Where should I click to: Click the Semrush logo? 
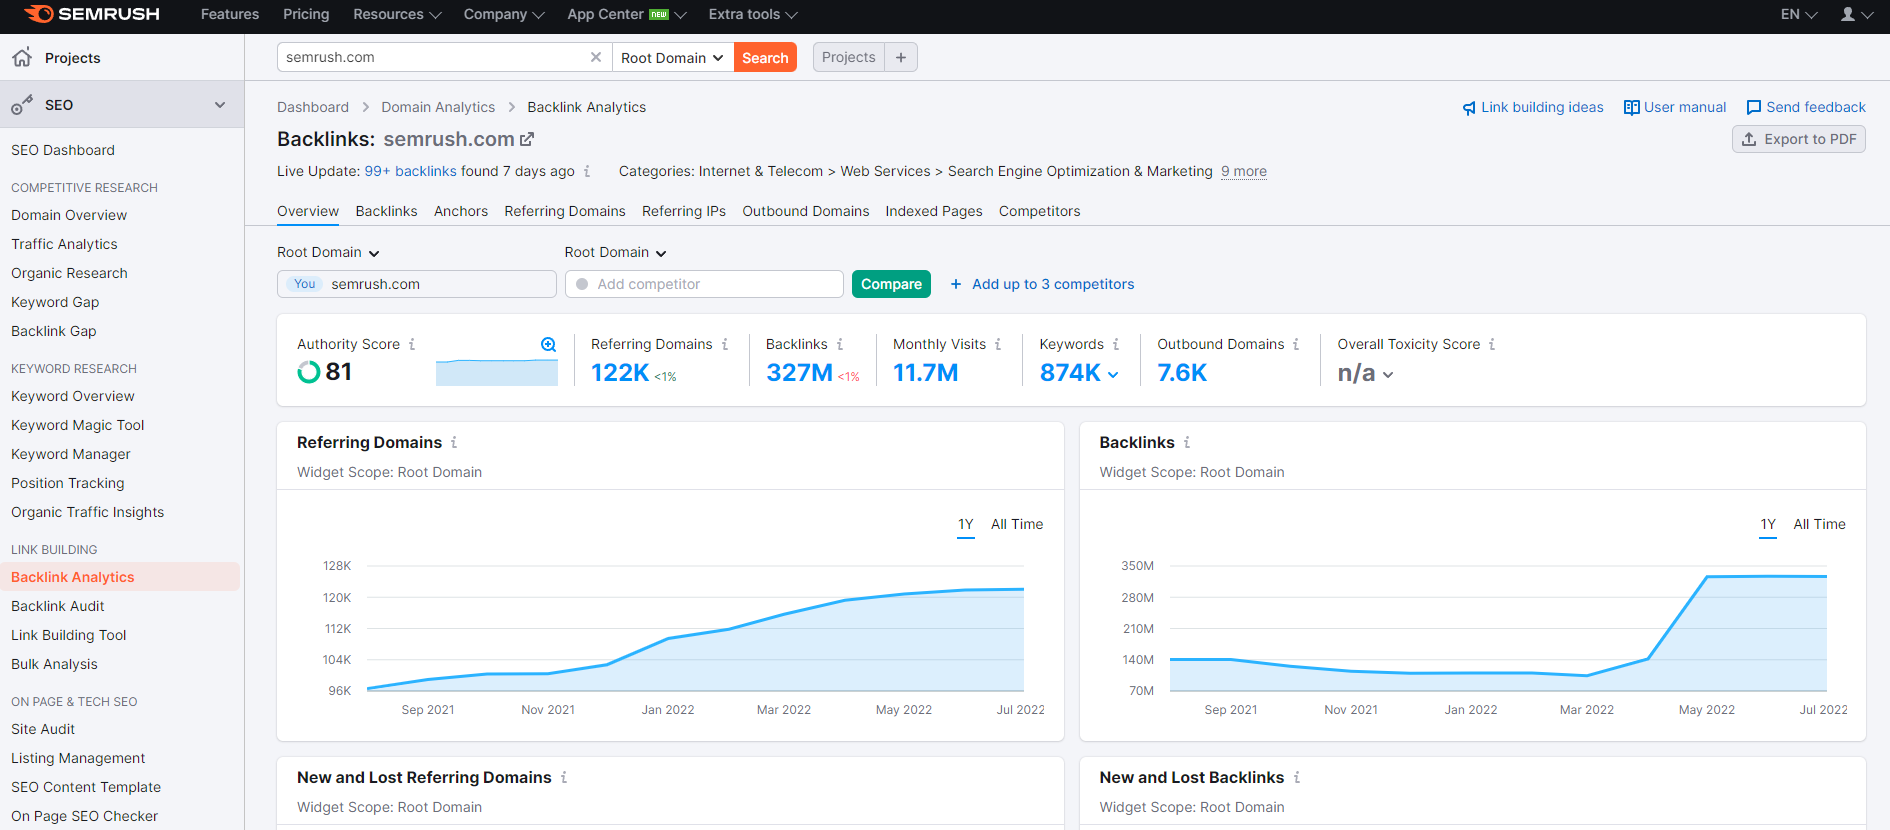point(92,14)
